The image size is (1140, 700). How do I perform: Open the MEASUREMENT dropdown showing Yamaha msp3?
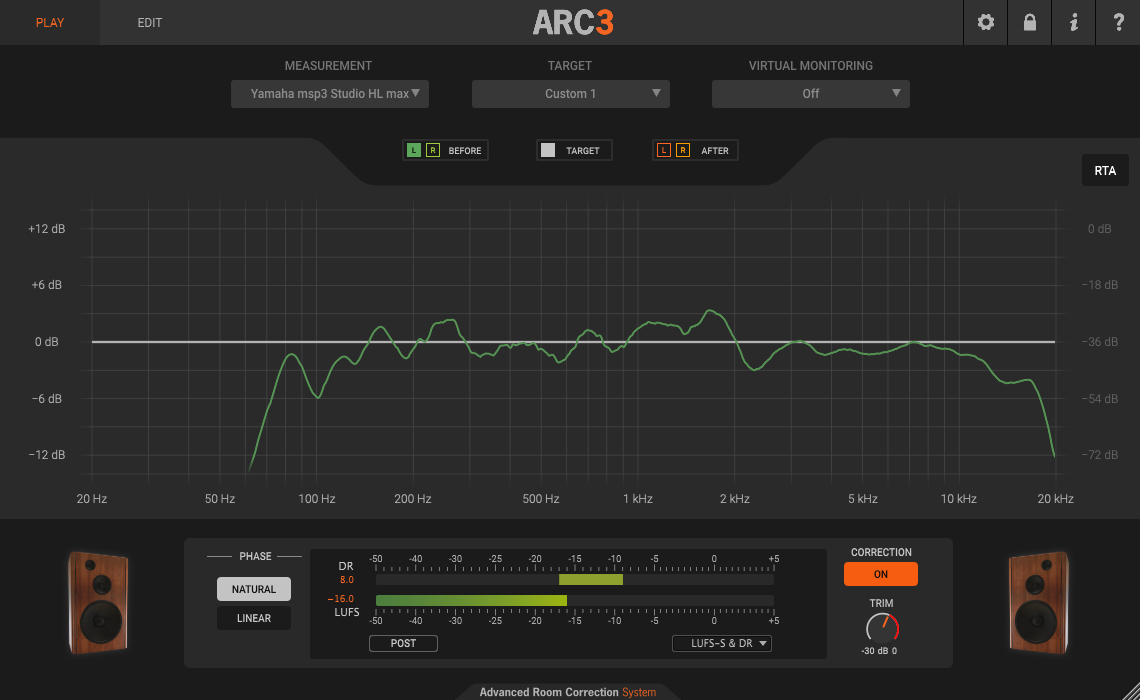click(329, 94)
